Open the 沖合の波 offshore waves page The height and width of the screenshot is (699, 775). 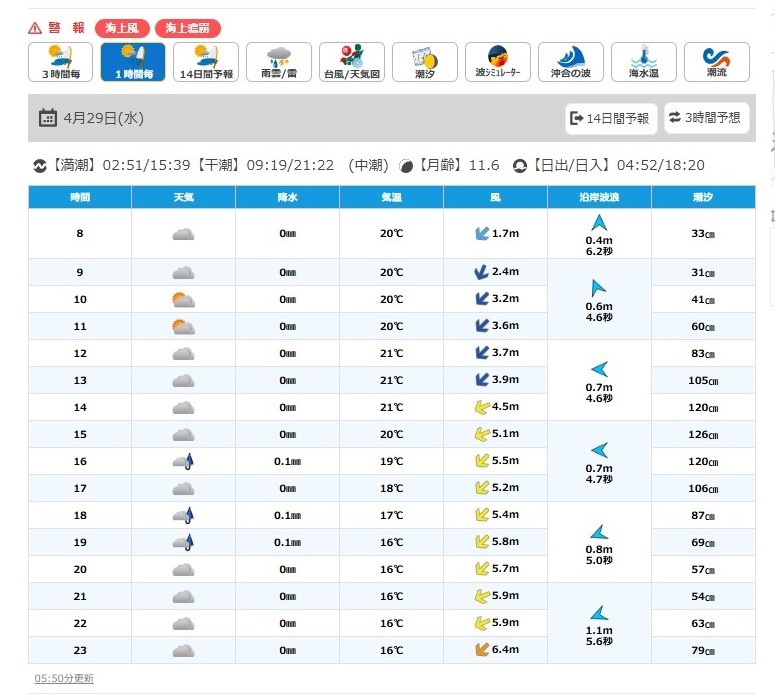[x=570, y=62]
